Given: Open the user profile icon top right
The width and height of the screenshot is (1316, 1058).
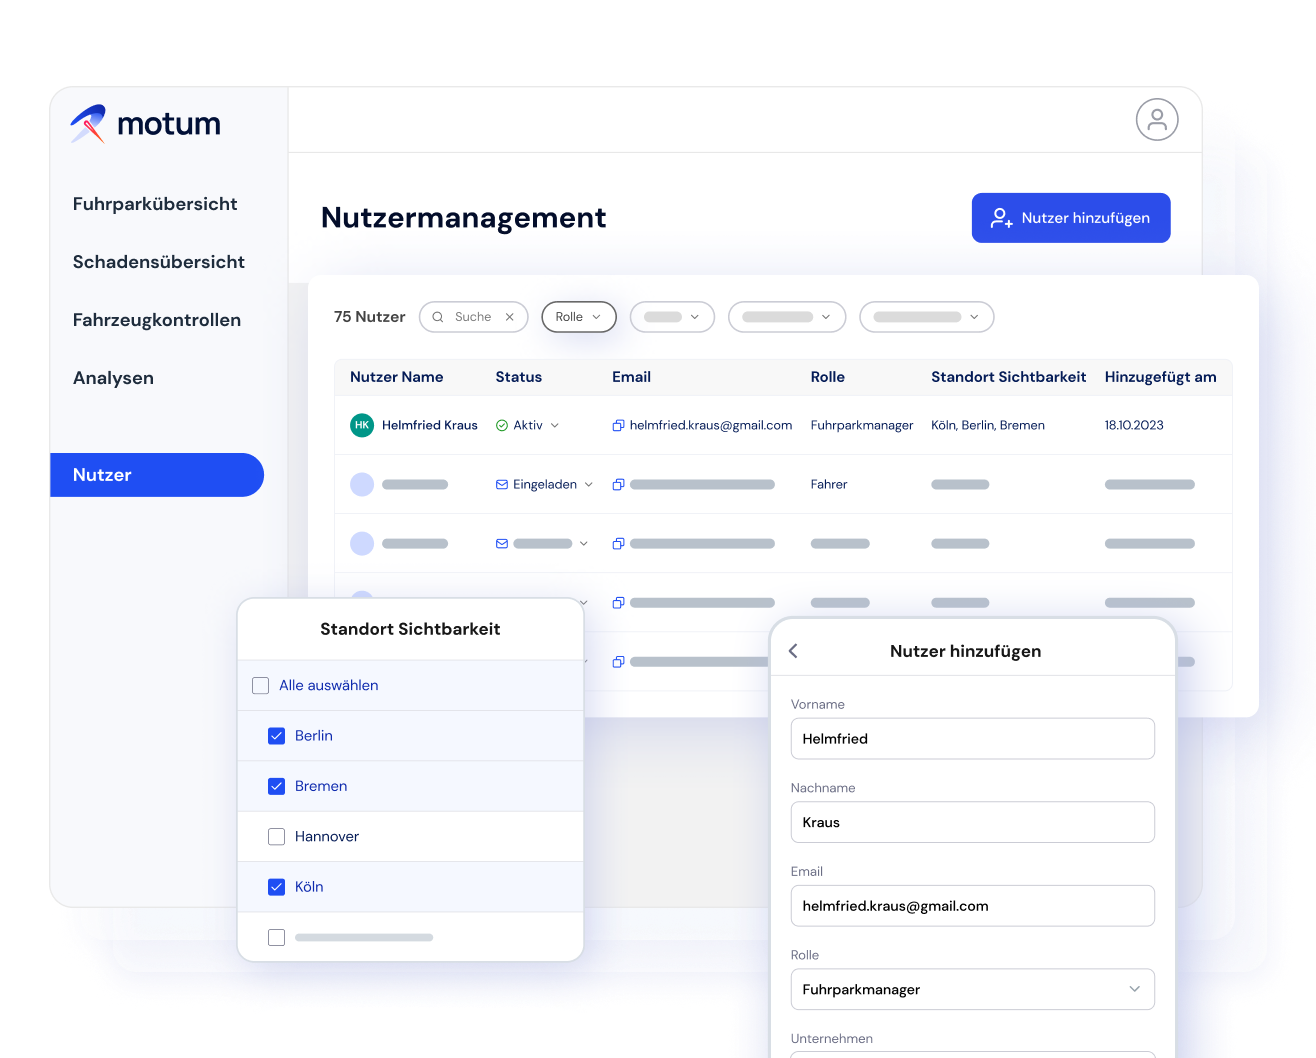Looking at the screenshot, I should 1157,119.
